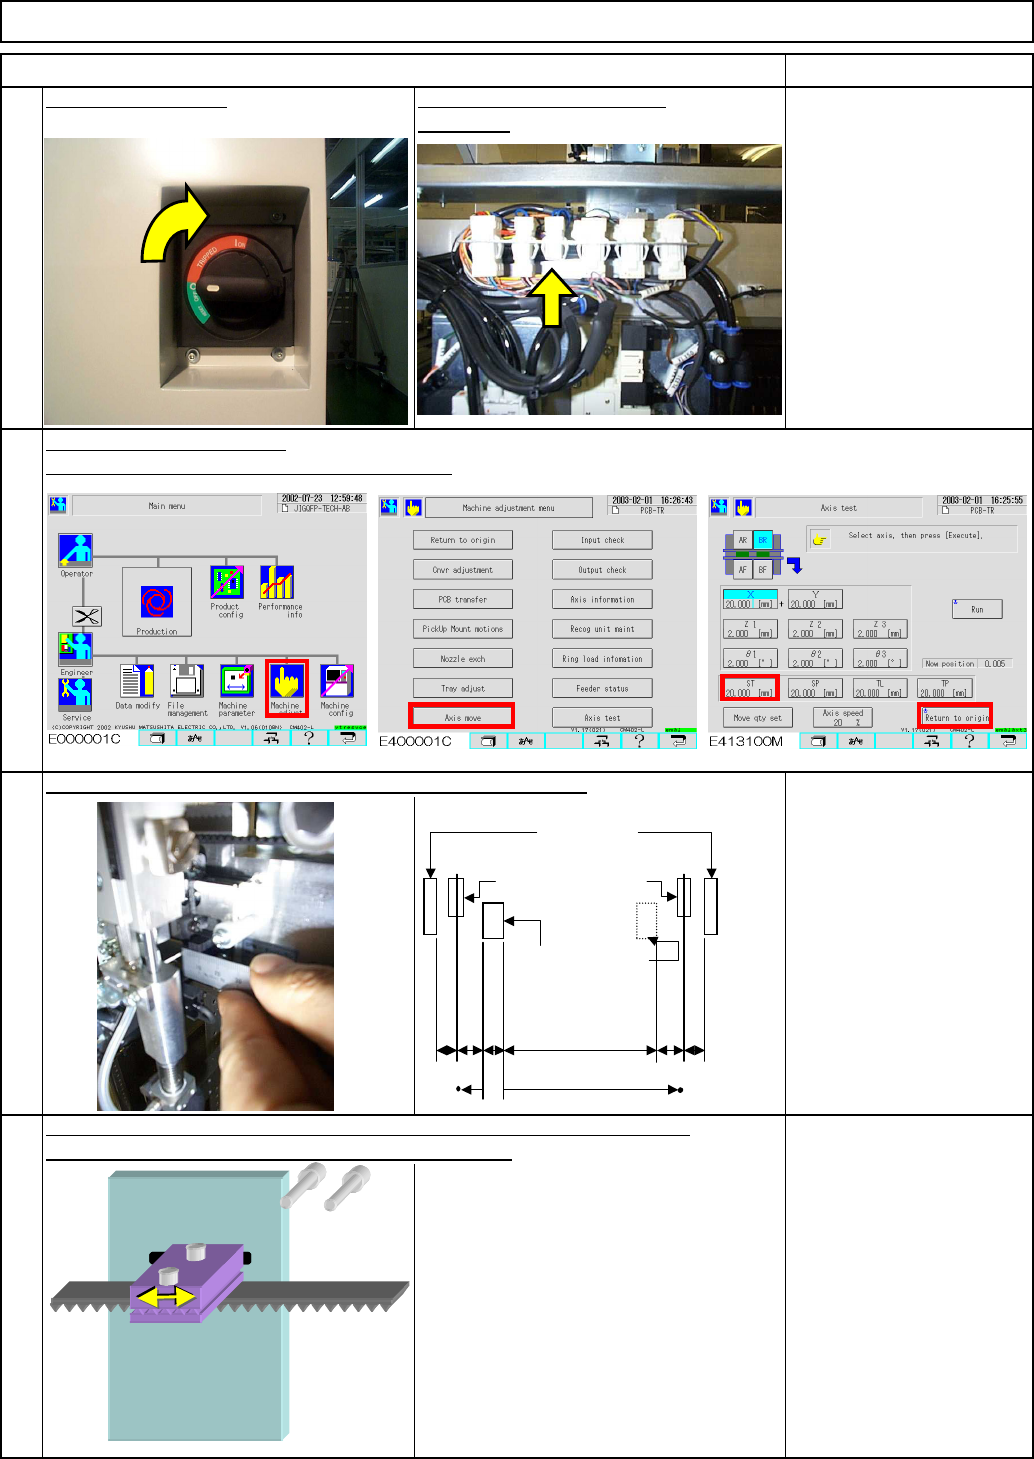Click return arrow in Main menu bottom toolbar
1034x1459 pixels.
[x=347, y=739]
